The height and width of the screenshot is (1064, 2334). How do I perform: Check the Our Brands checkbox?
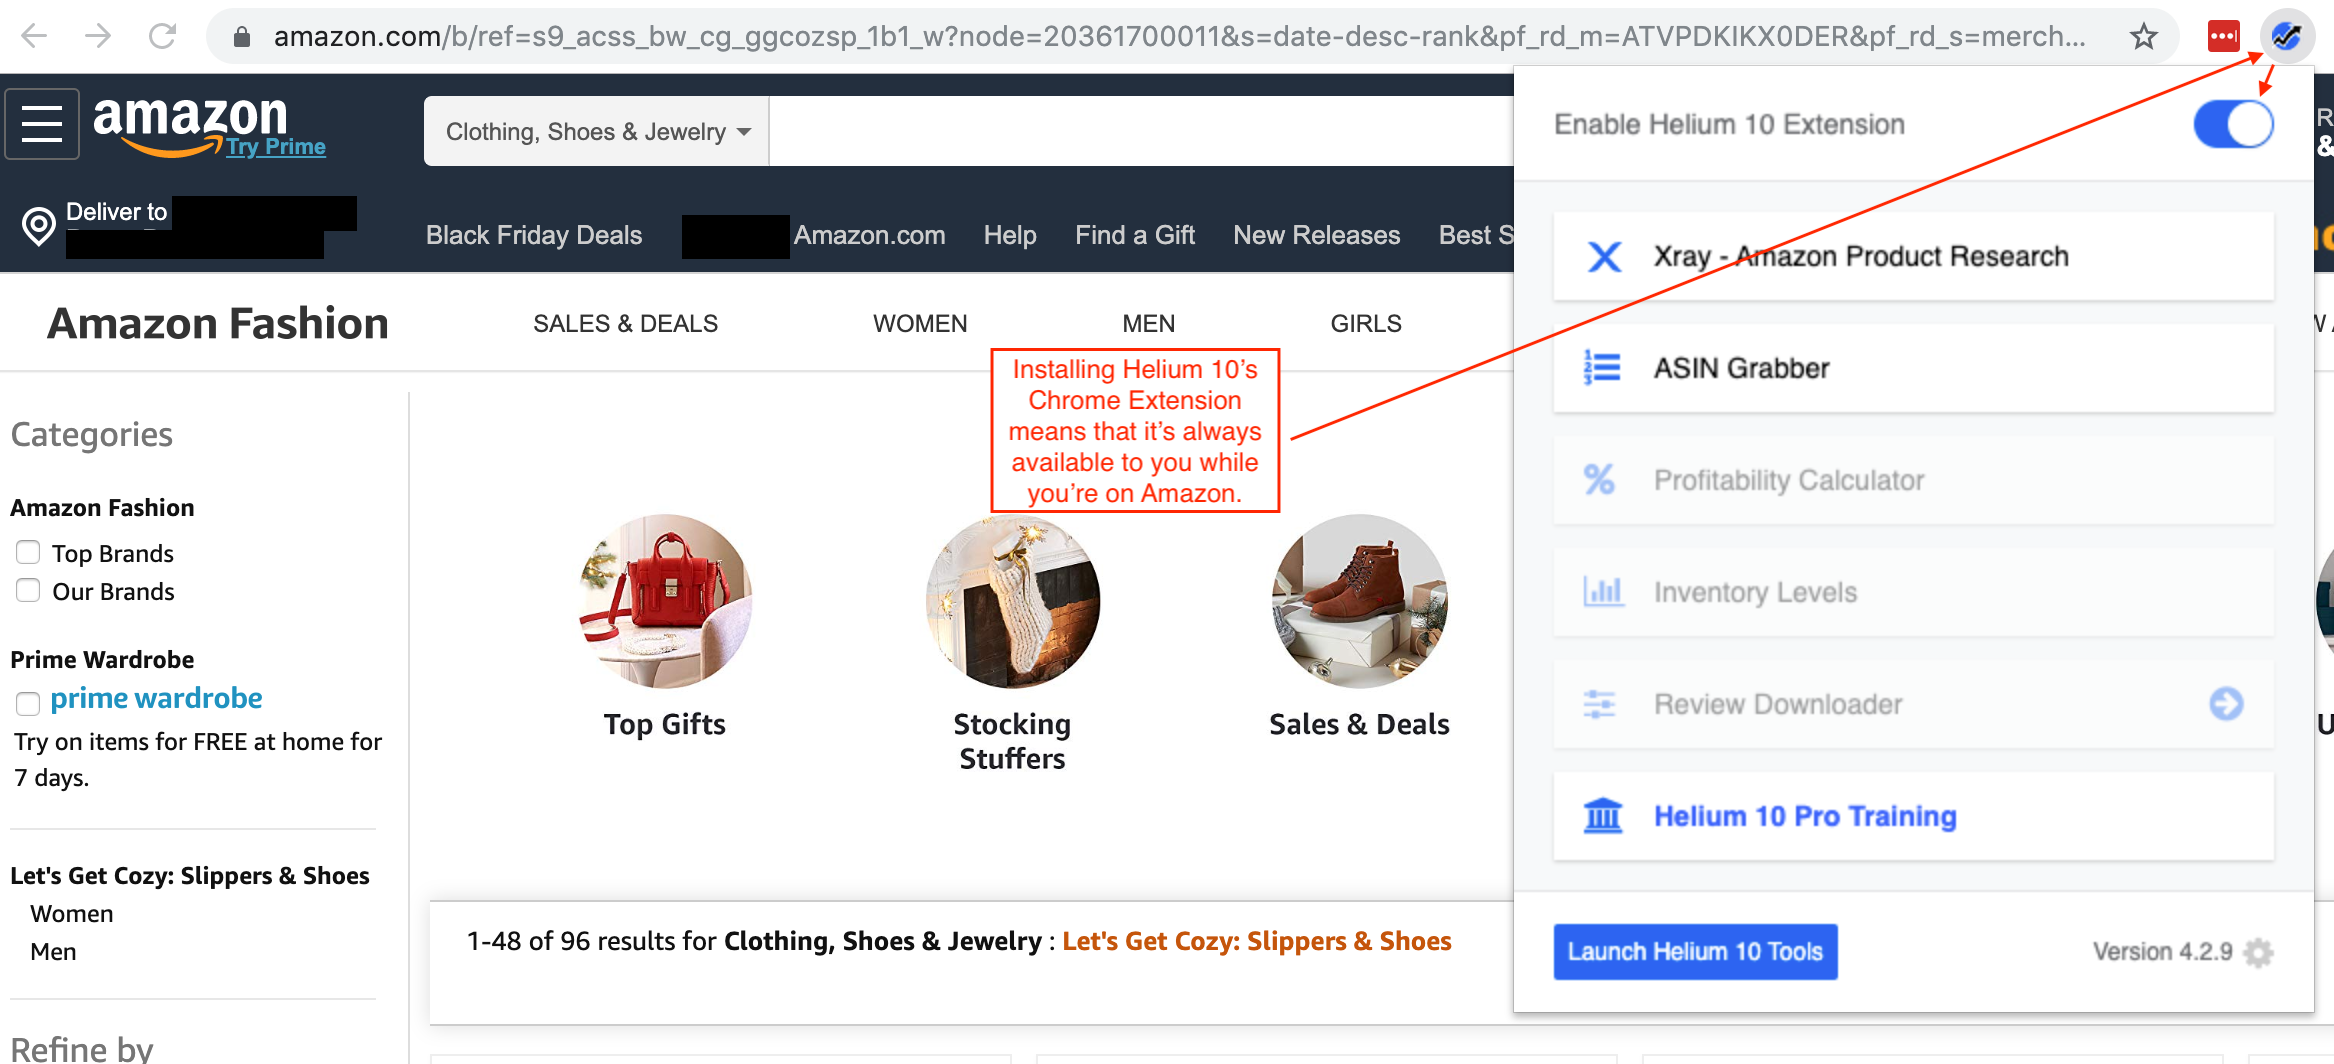point(28,590)
